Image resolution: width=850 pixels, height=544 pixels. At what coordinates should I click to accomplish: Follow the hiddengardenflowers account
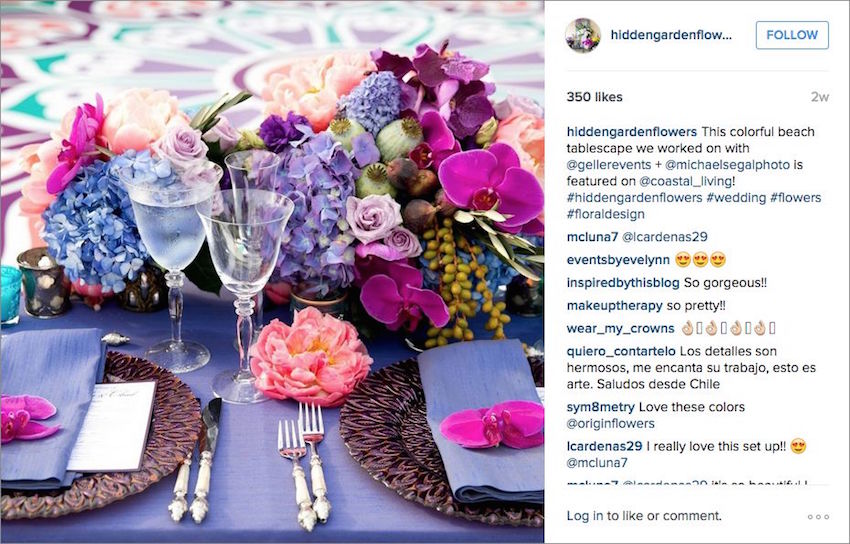(x=792, y=35)
